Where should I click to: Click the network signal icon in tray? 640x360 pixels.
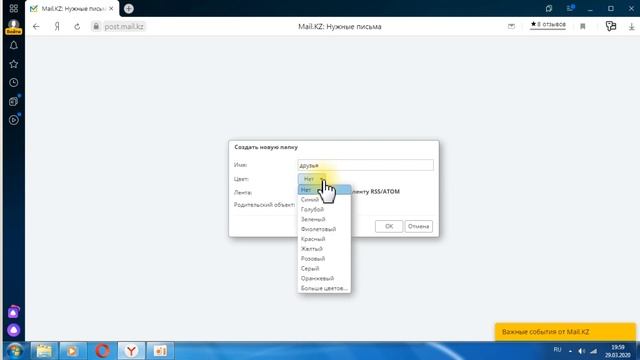[594, 351]
